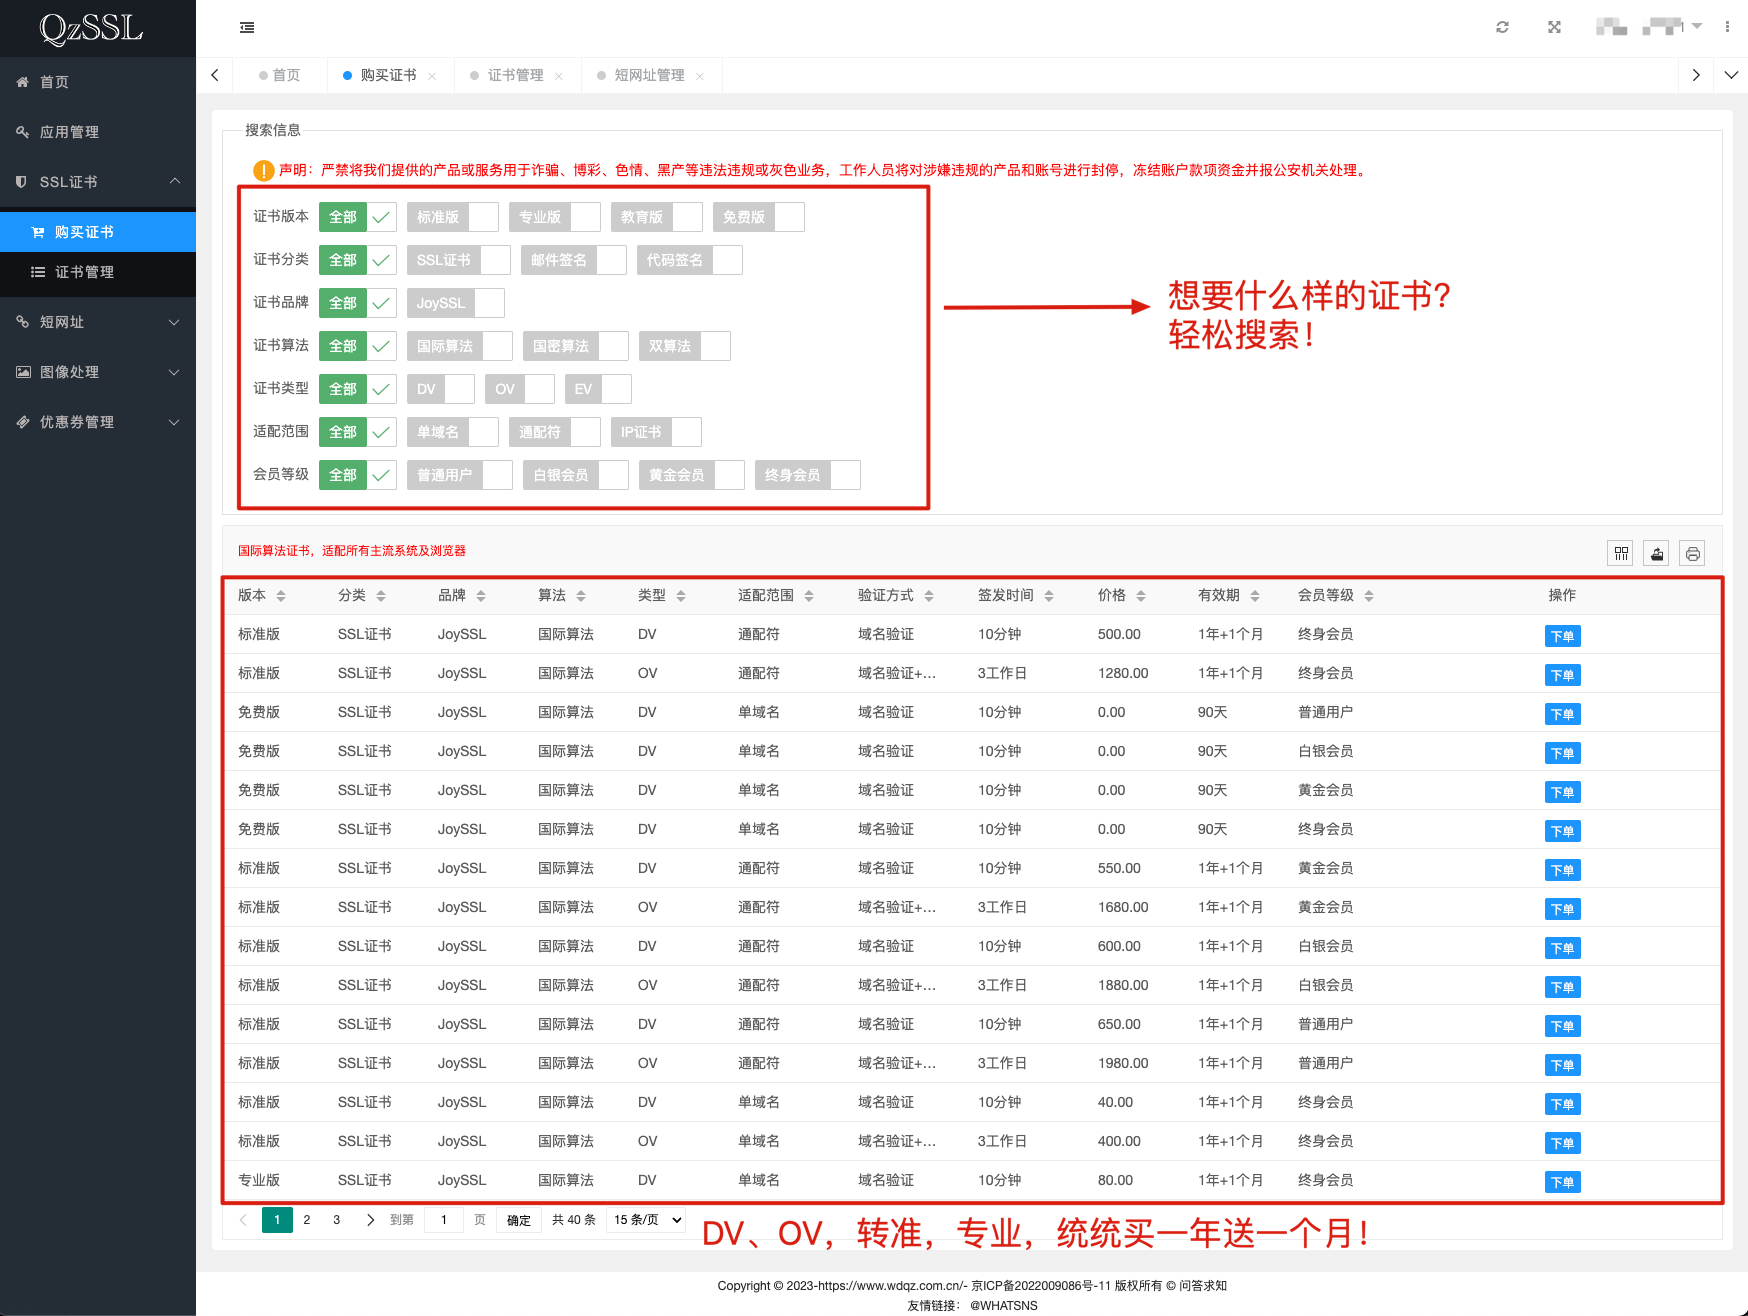Open 证书管理 in the sidebar
Screen dimensions: 1748x1316
coord(84,272)
